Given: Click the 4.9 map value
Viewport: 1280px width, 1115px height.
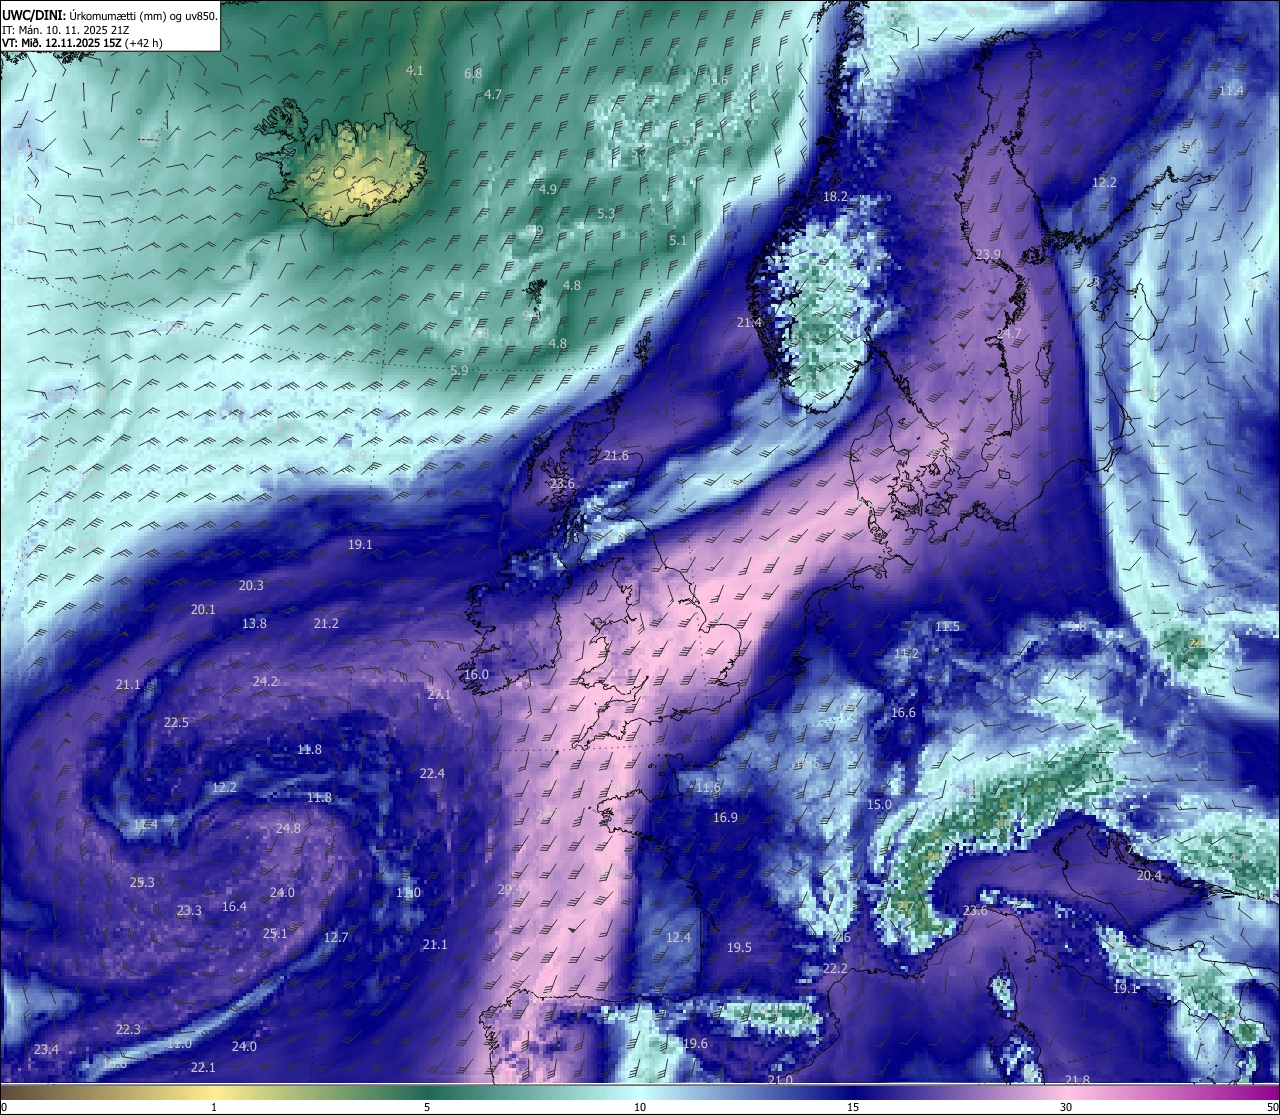Looking at the screenshot, I should (x=548, y=189).
